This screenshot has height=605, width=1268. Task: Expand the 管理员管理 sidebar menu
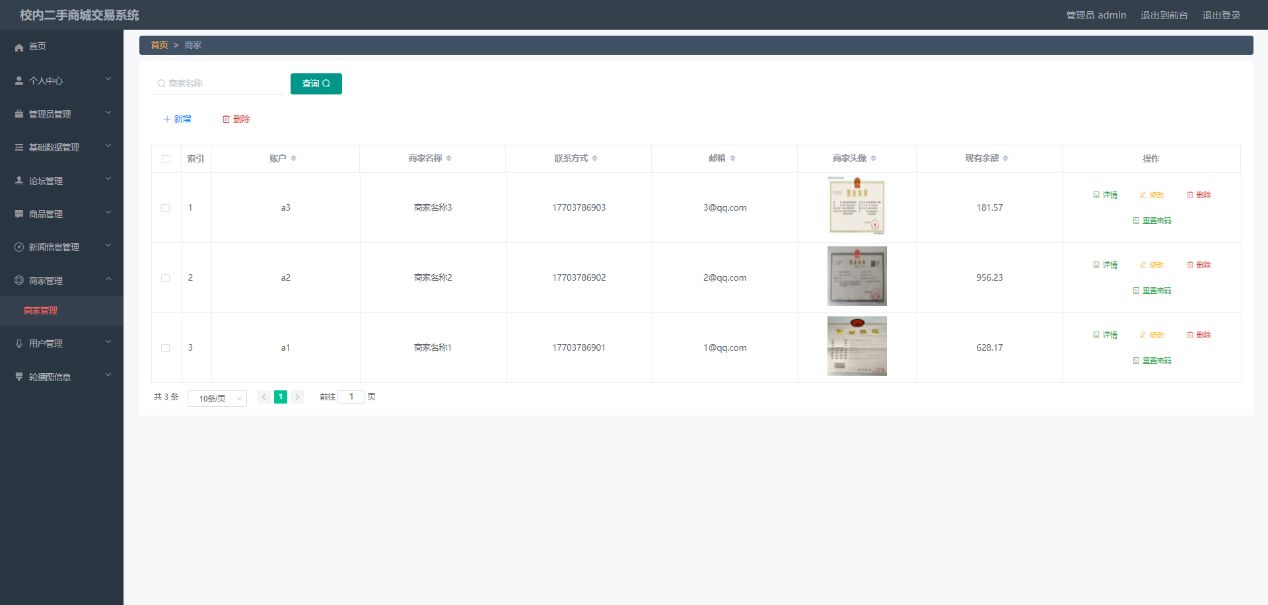[x=61, y=114]
